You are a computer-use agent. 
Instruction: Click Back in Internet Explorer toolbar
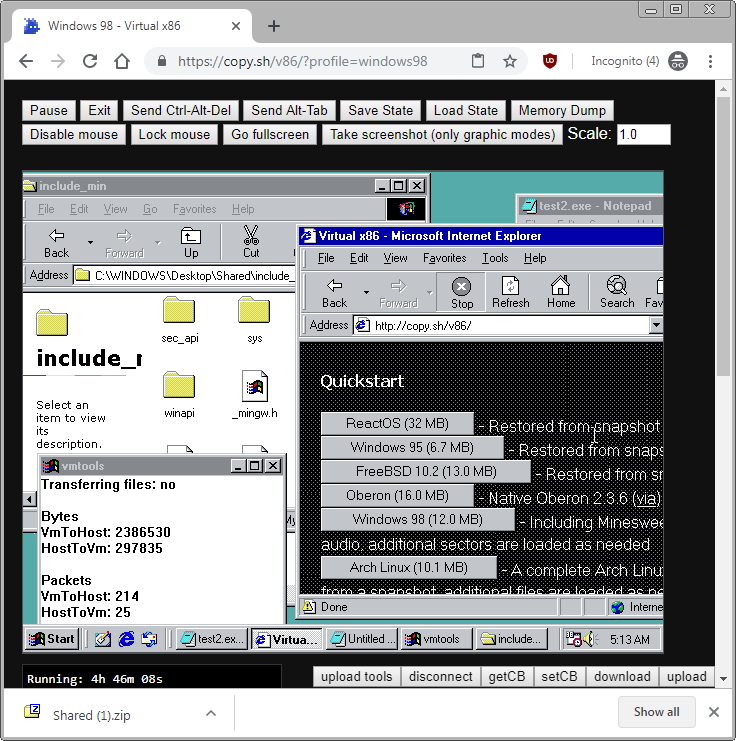335,293
